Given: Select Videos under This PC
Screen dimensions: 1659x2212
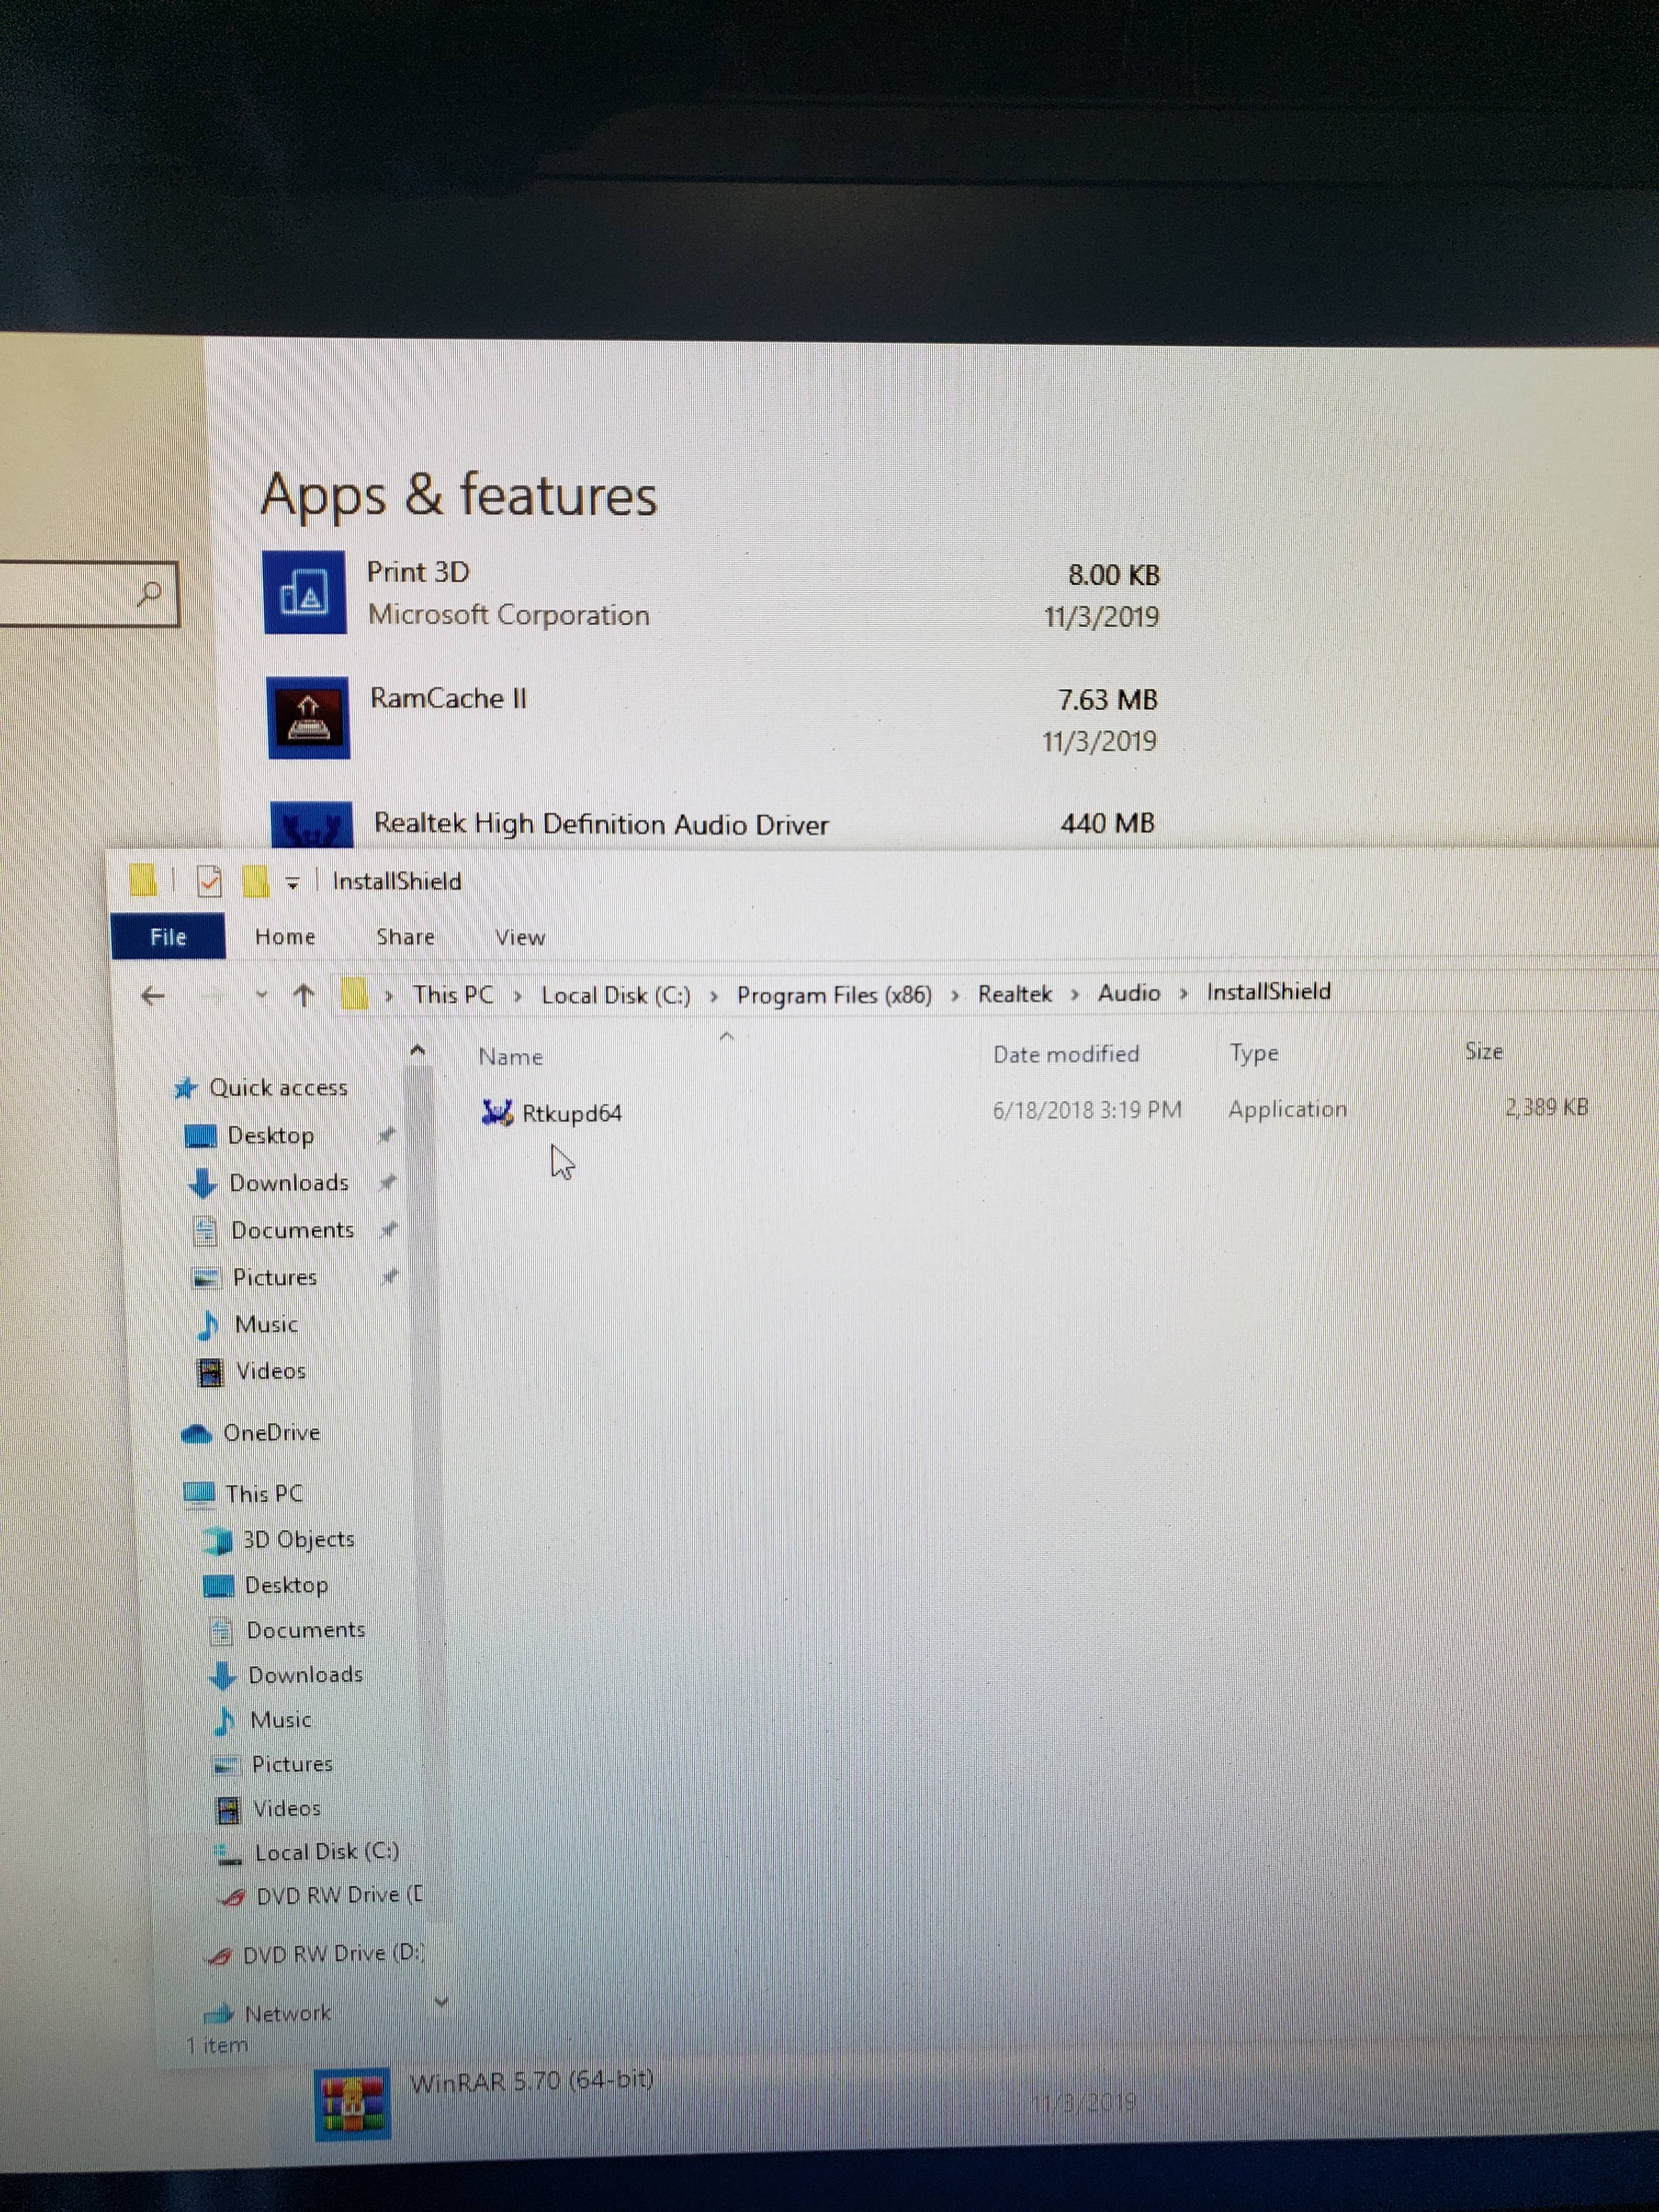Looking at the screenshot, I should point(287,1809).
